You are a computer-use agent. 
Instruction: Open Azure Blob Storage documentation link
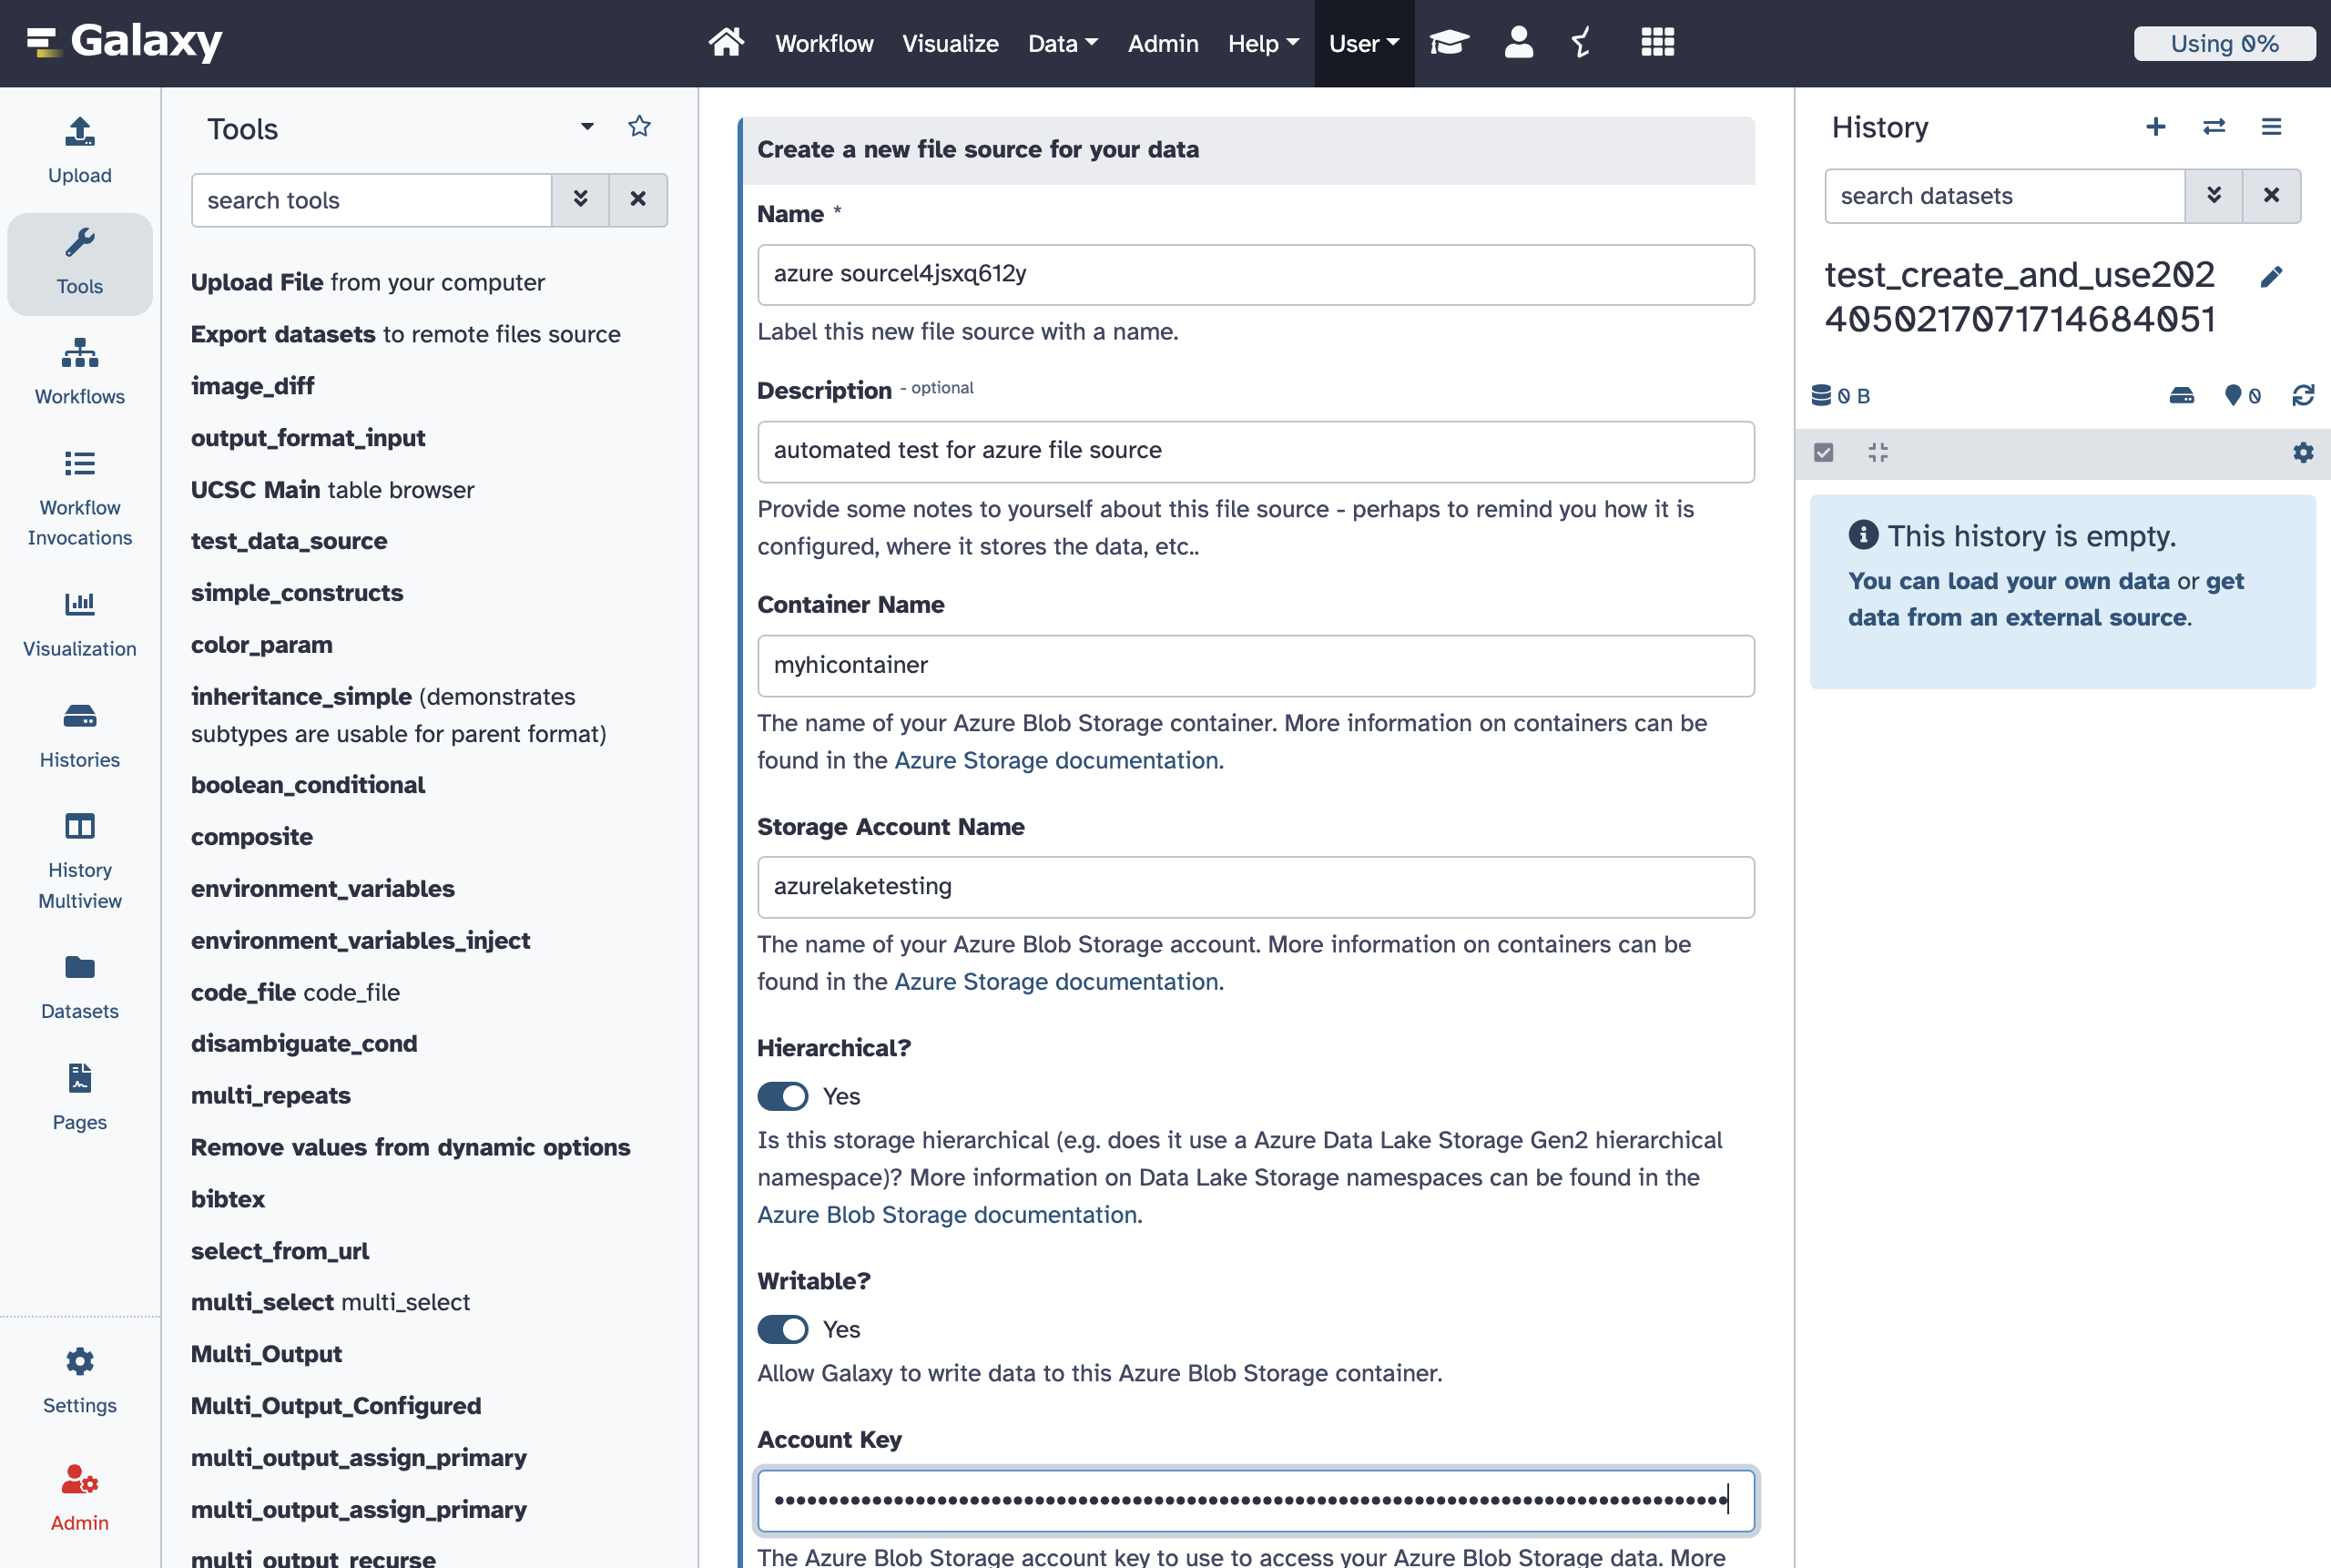click(x=946, y=1215)
